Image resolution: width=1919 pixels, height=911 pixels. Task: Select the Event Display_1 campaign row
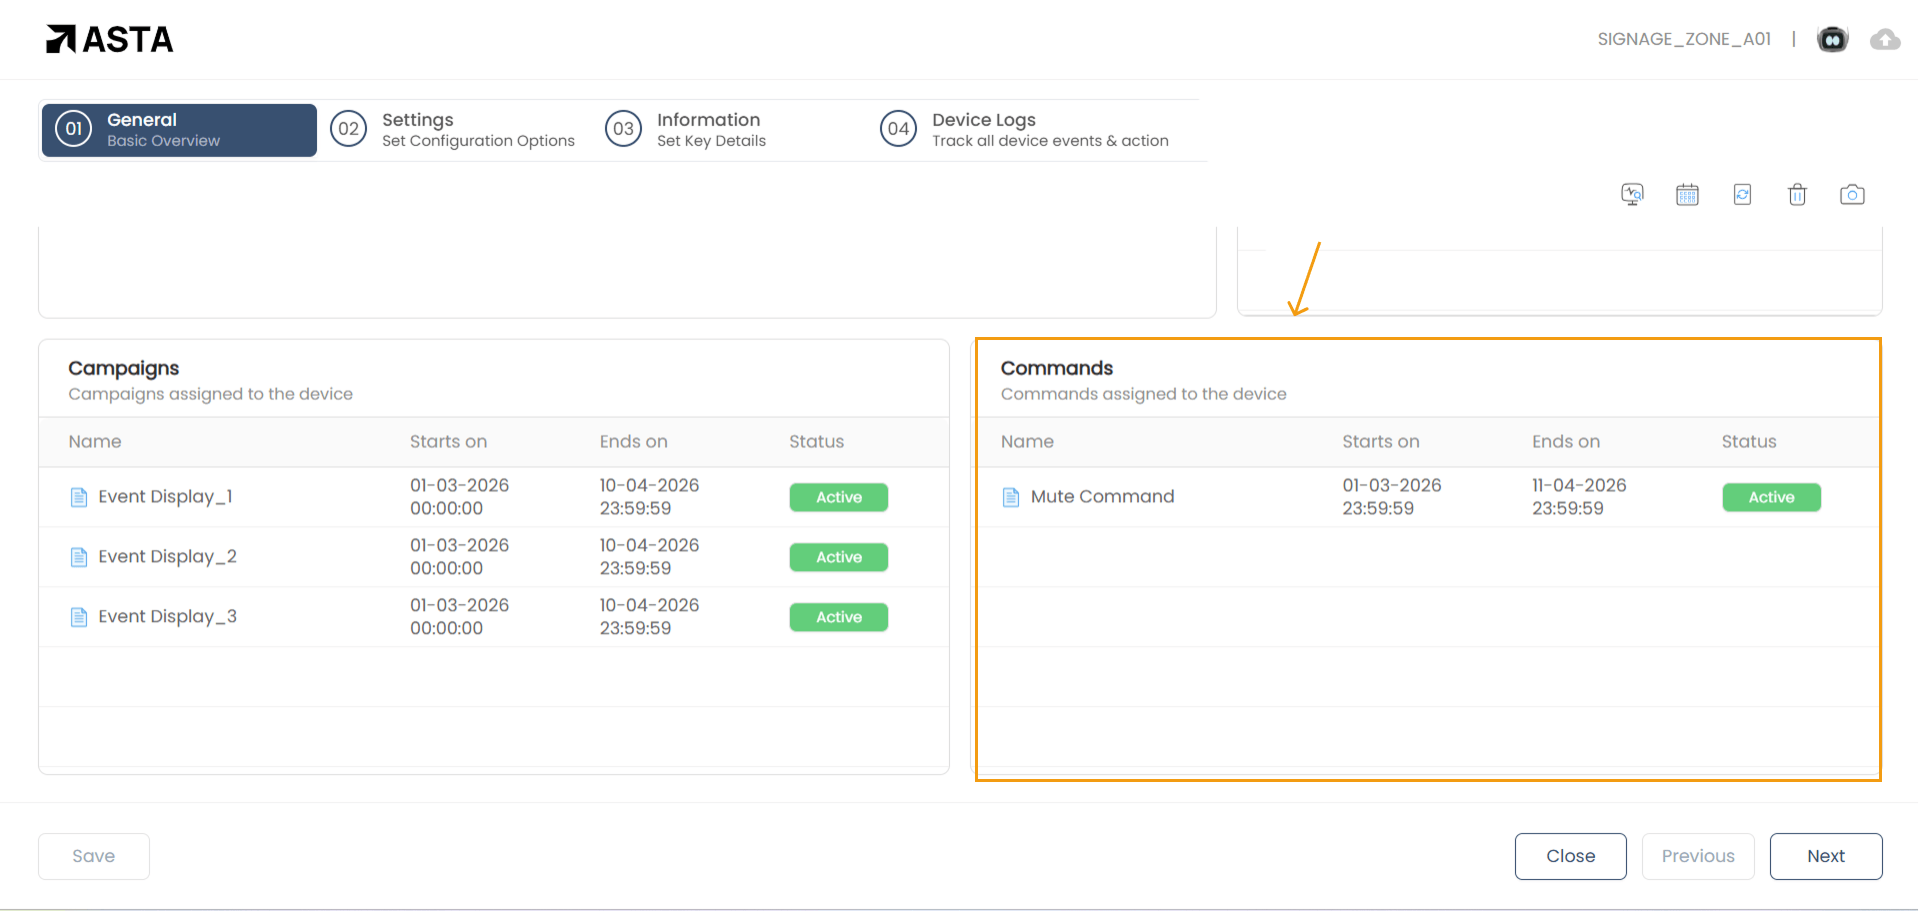(x=165, y=497)
